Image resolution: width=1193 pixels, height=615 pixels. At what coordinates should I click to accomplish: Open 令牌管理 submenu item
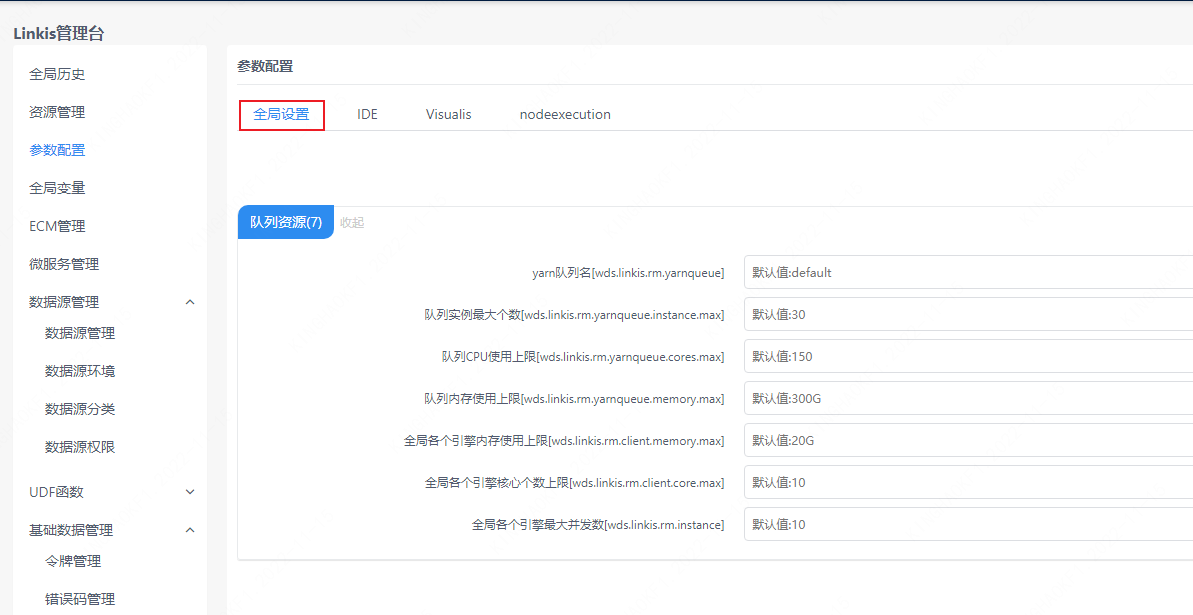click(x=73, y=561)
